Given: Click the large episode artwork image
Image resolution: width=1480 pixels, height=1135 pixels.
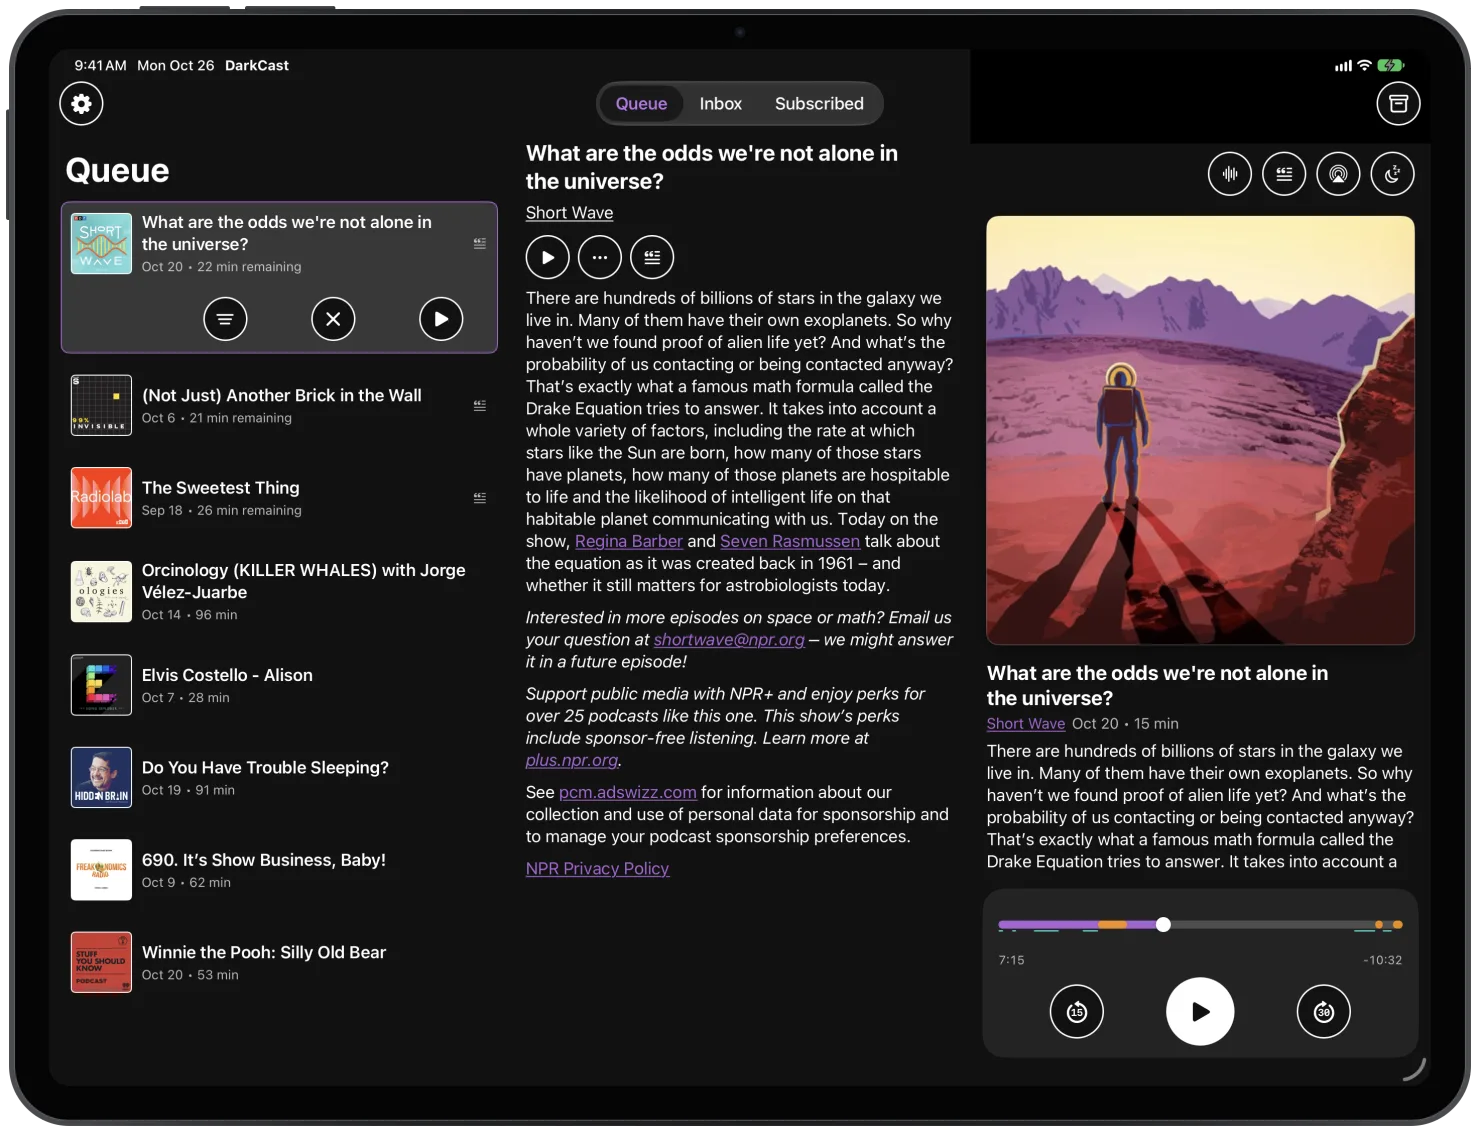Looking at the screenshot, I should [x=1200, y=430].
